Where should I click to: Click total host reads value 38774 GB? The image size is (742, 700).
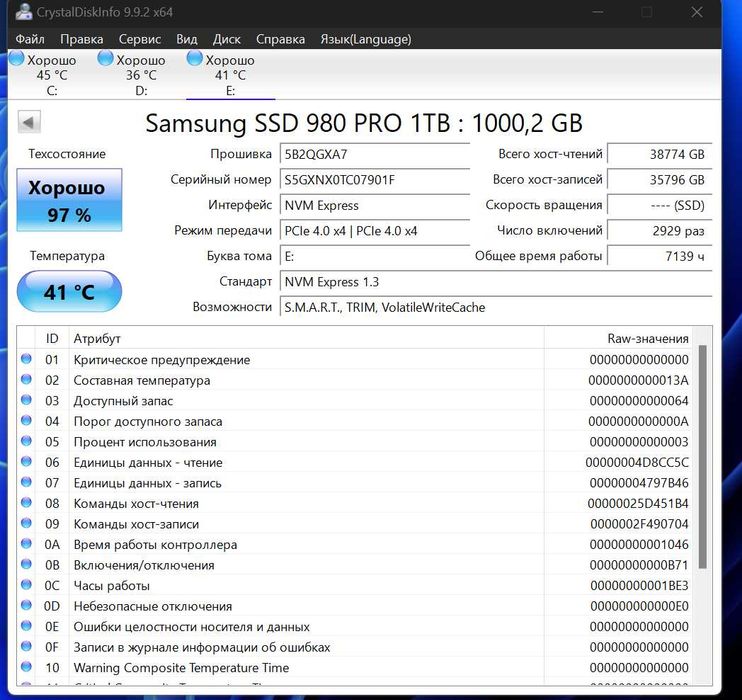click(660, 154)
